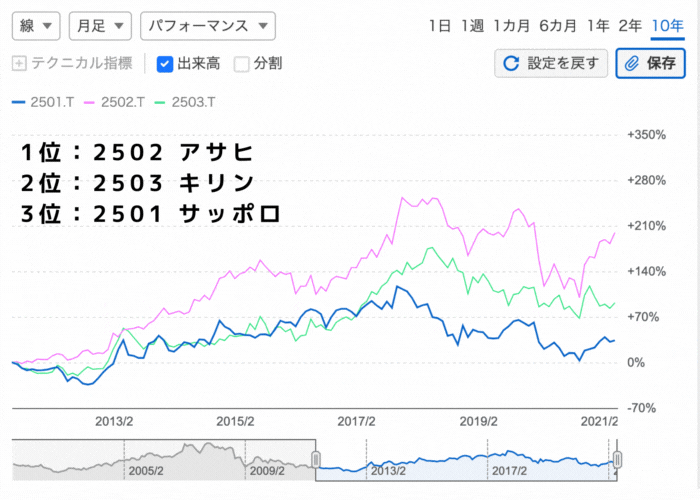
Task: Click the plus icon beside テクニカル指標
Action: click(19, 64)
